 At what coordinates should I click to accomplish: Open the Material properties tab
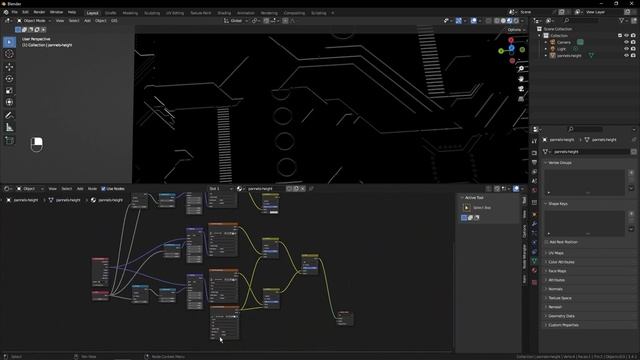(534, 270)
